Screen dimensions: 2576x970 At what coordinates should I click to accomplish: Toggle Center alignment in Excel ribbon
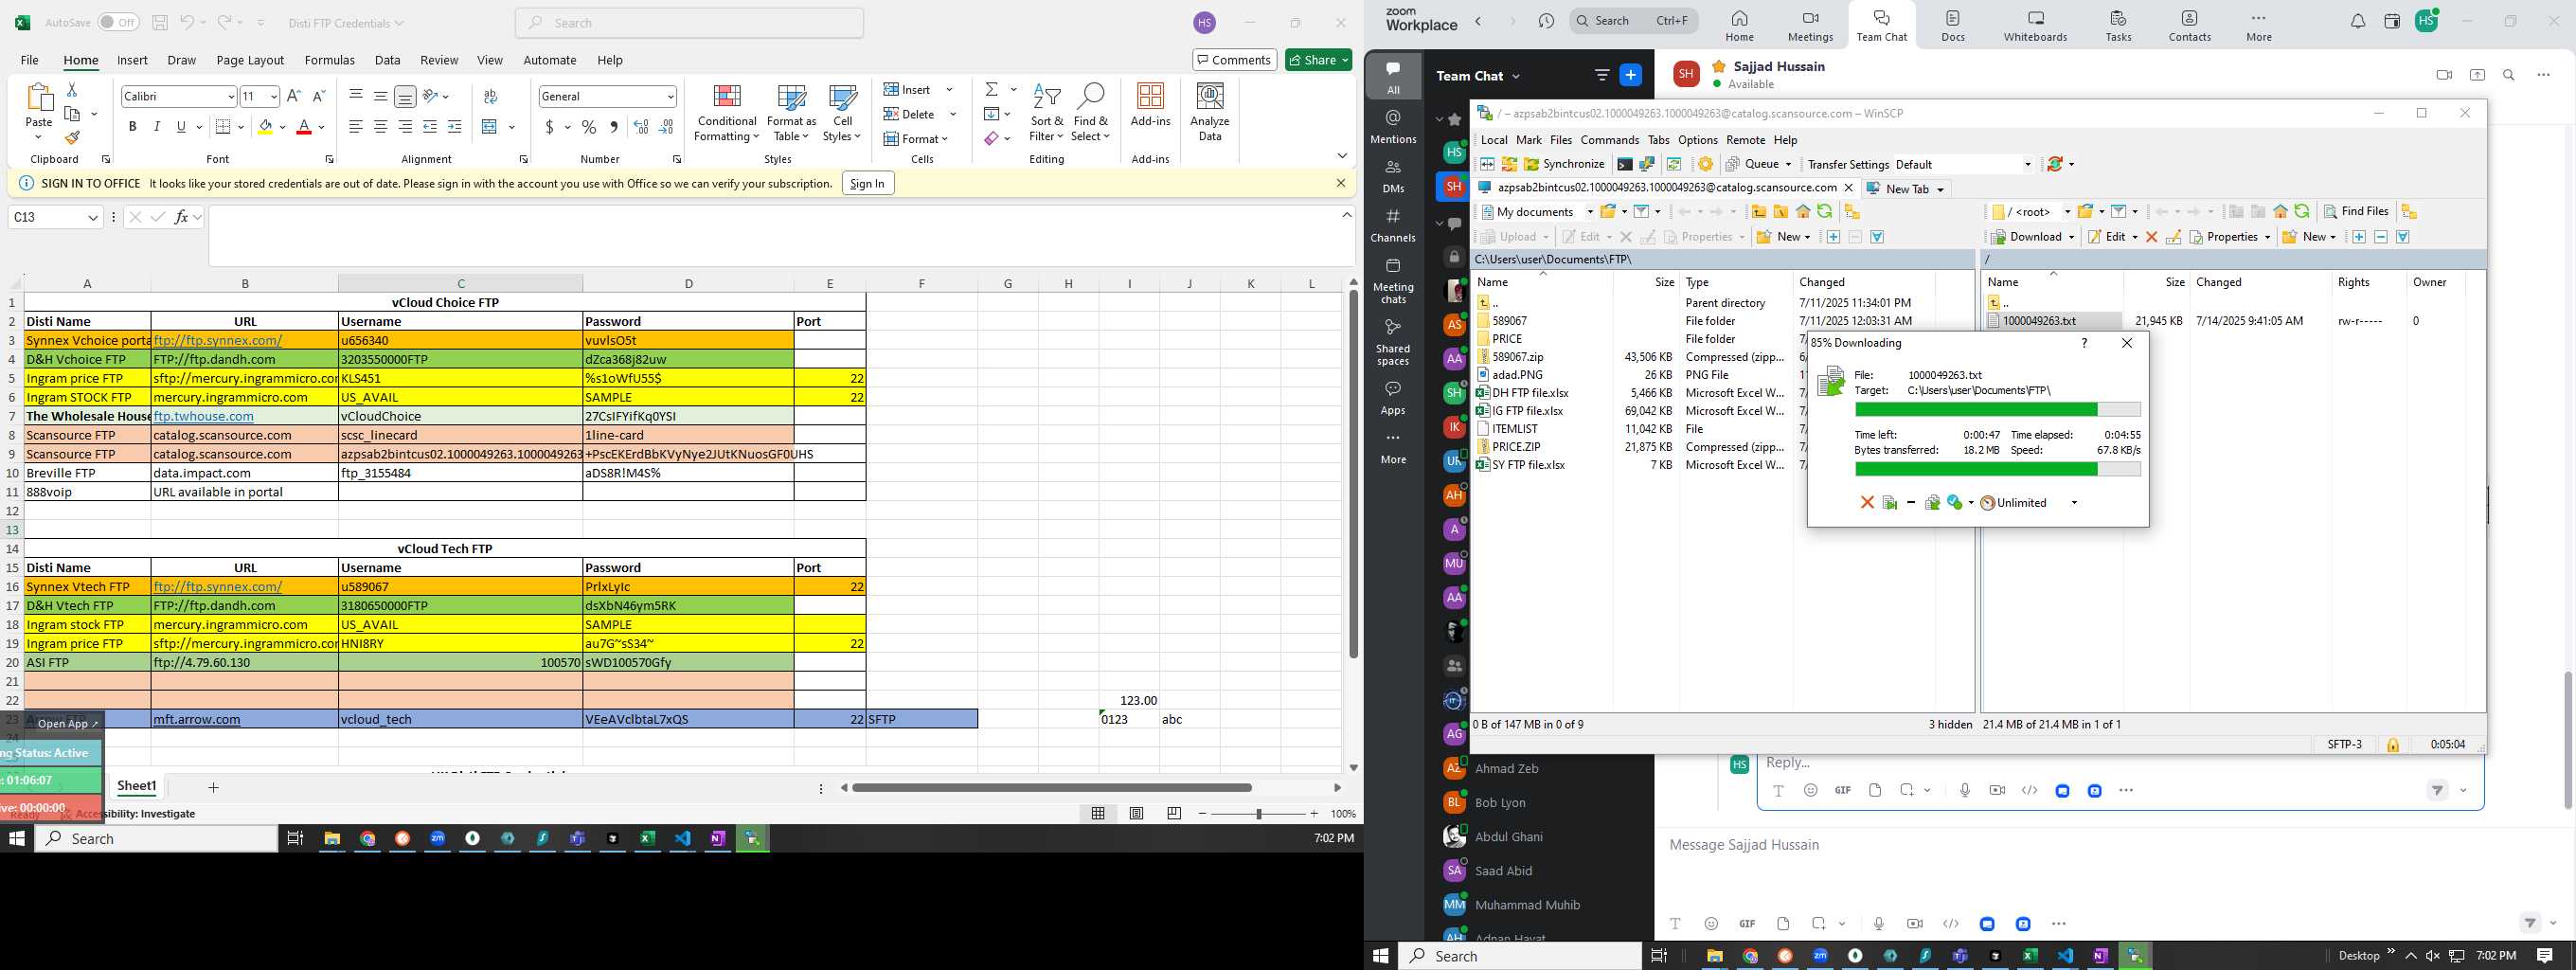[381, 127]
